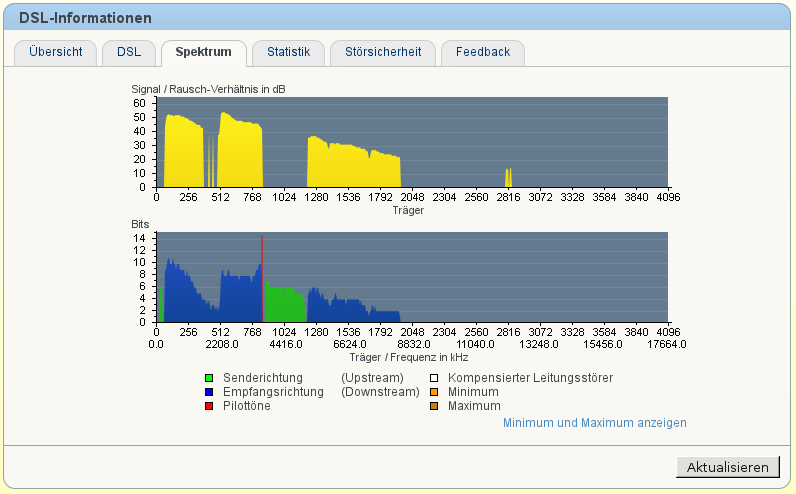The image size is (796, 494).
Task: Click the '(Downstream)' legend text
Action: point(380,392)
